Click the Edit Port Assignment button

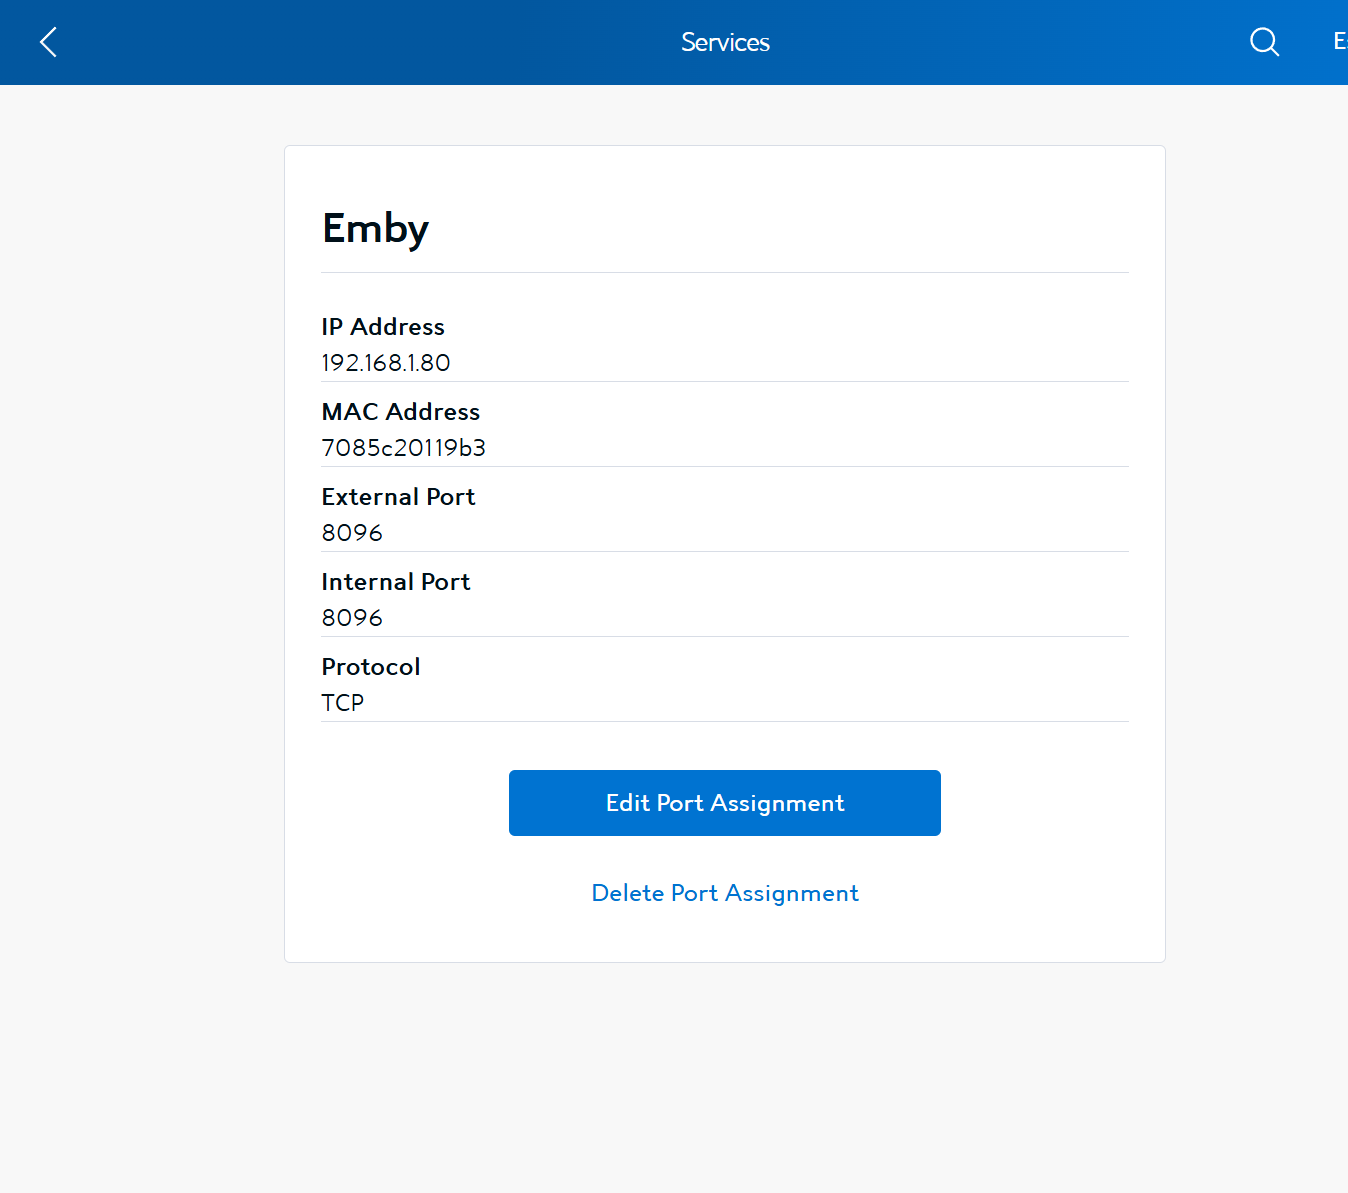coord(725,803)
